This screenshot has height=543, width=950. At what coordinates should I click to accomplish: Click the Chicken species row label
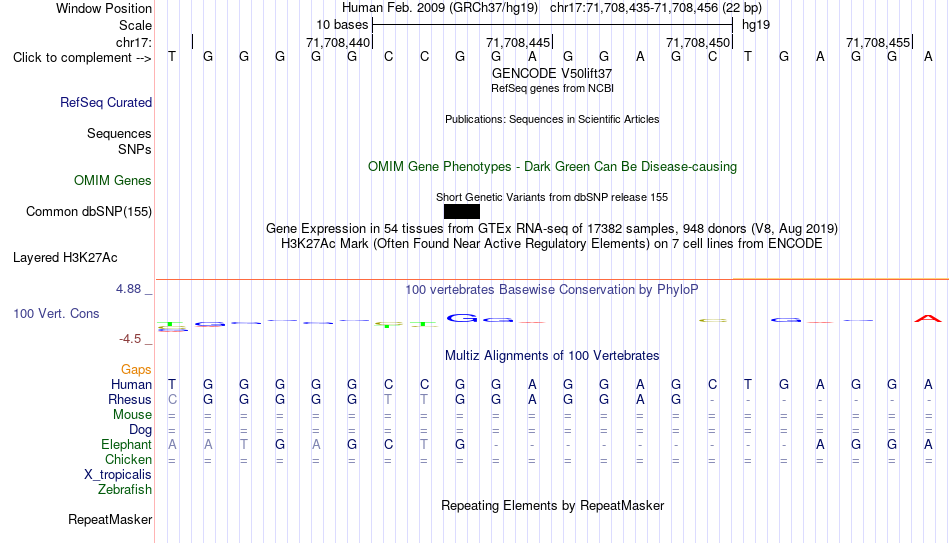pos(128,460)
